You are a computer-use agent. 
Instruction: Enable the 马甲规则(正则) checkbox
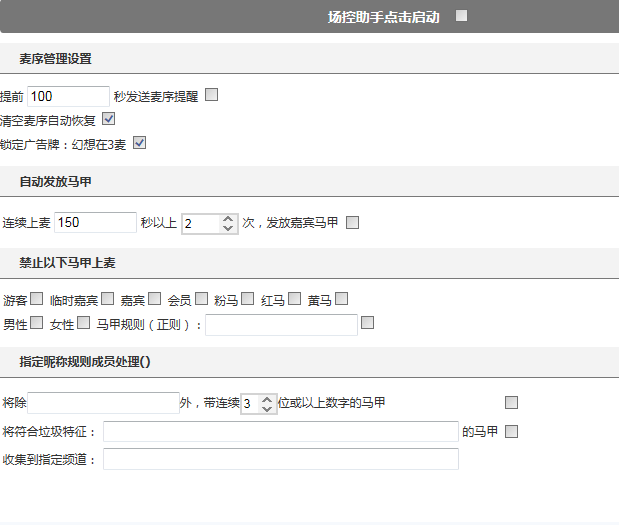tap(368, 322)
